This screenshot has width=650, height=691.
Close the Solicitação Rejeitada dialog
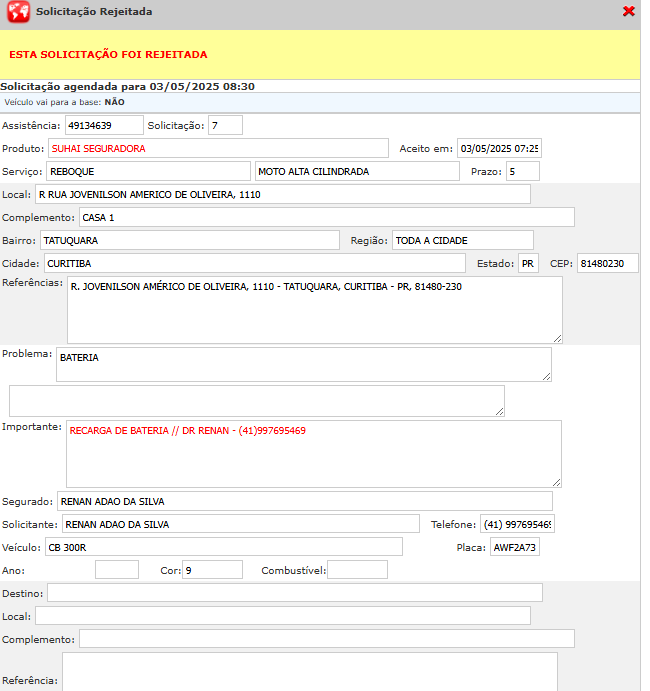(628, 11)
